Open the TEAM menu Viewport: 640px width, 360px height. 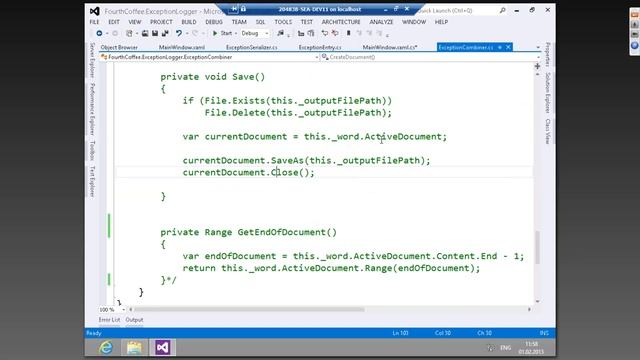tap(239, 22)
